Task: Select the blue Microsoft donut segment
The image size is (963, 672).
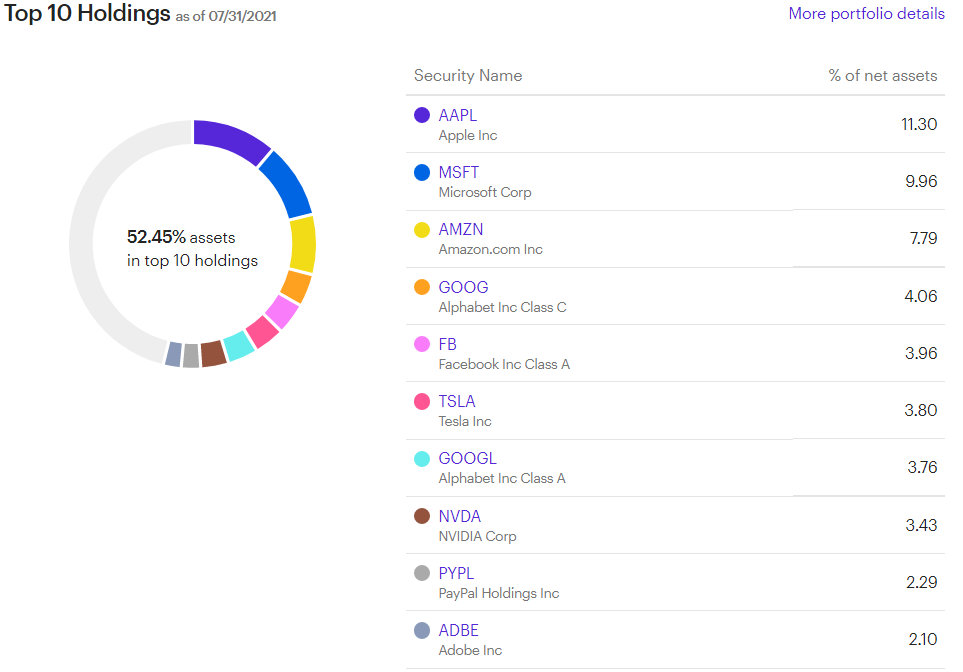Action: (286, 184)
